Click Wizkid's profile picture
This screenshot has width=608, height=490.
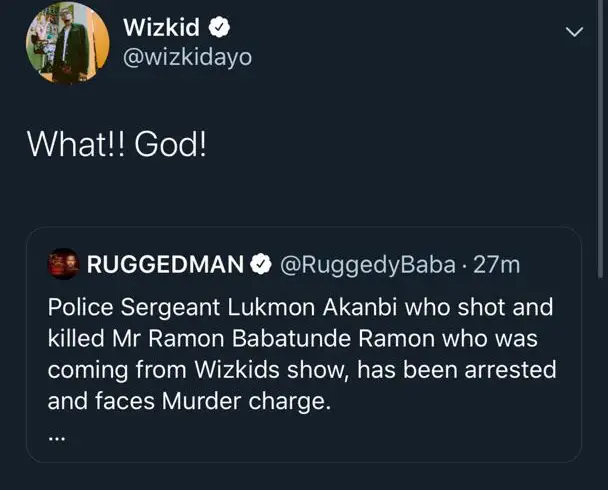click(67, 41)
